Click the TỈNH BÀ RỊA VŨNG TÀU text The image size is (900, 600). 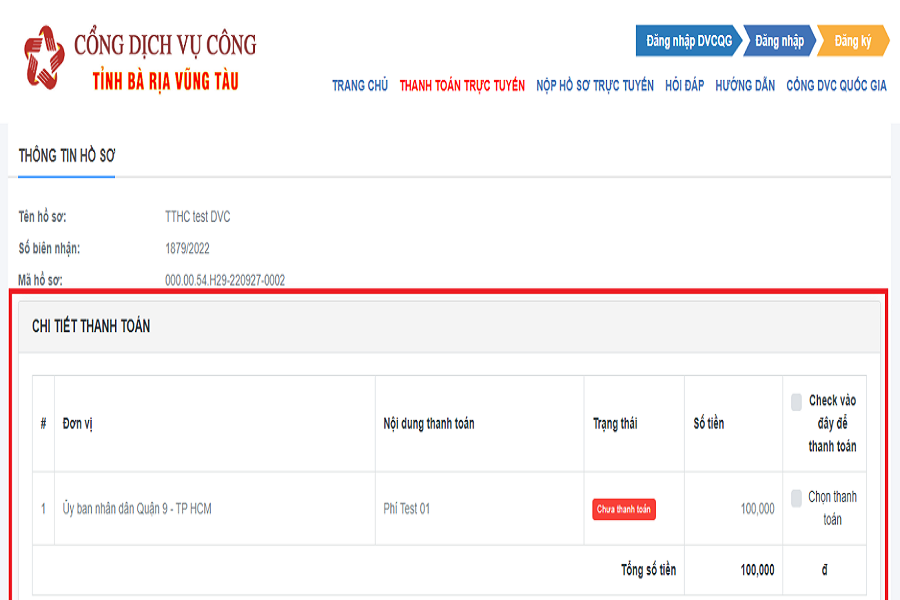pyautogui.click(x=165, y=81)
